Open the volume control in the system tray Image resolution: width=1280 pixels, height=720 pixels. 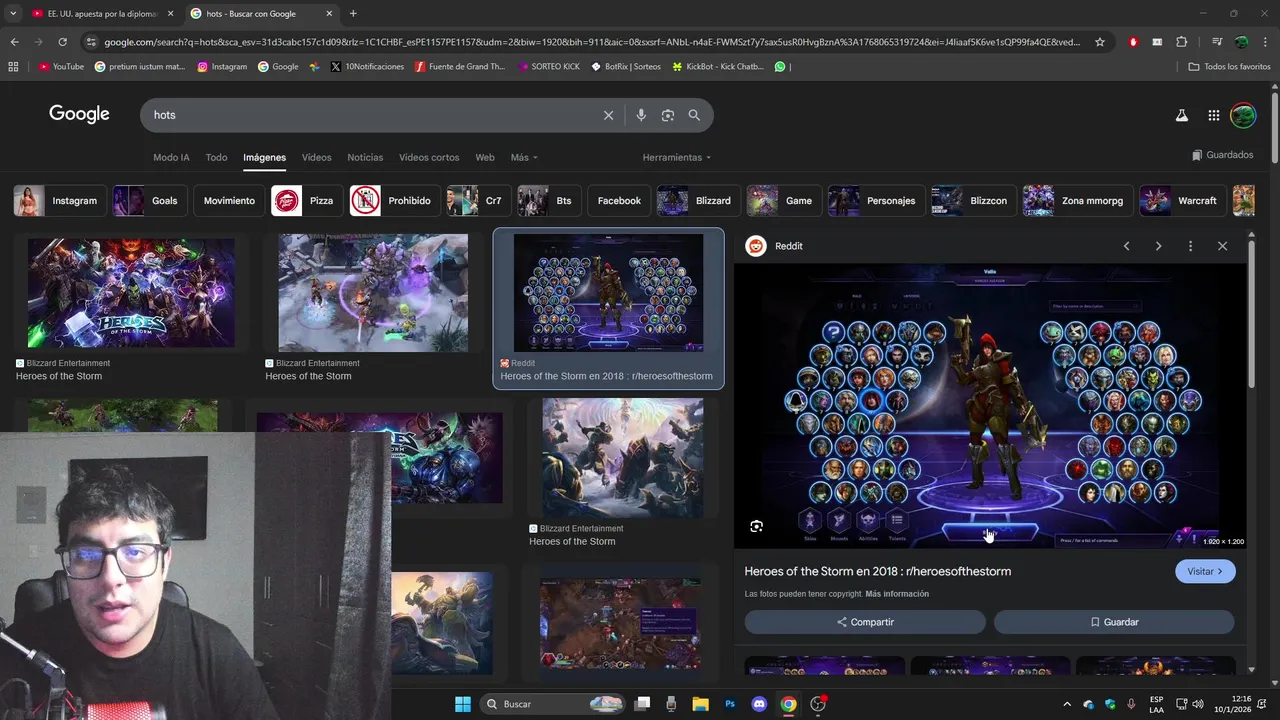tap(1198, 704)
